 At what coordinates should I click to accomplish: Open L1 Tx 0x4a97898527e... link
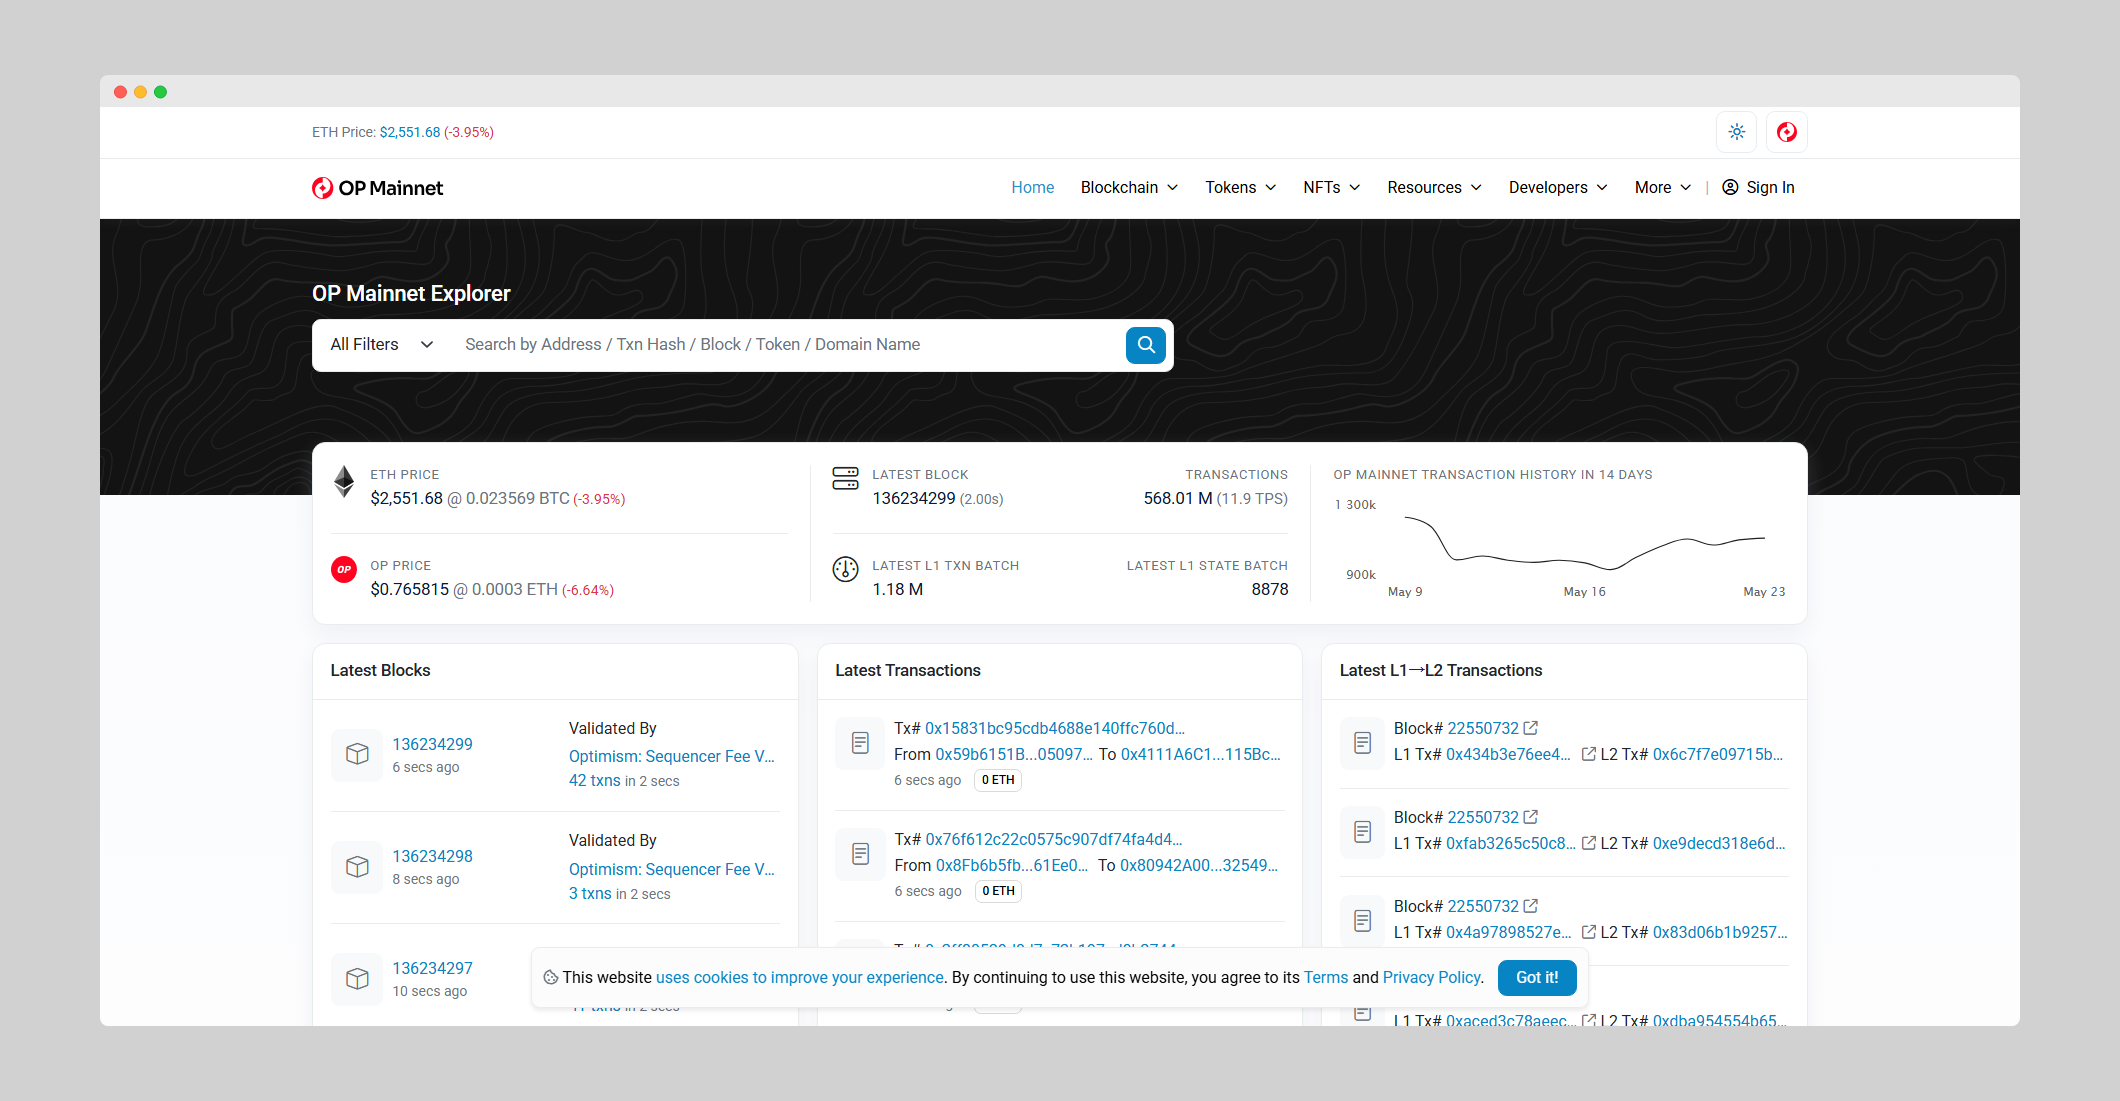tap(1509, 933)
